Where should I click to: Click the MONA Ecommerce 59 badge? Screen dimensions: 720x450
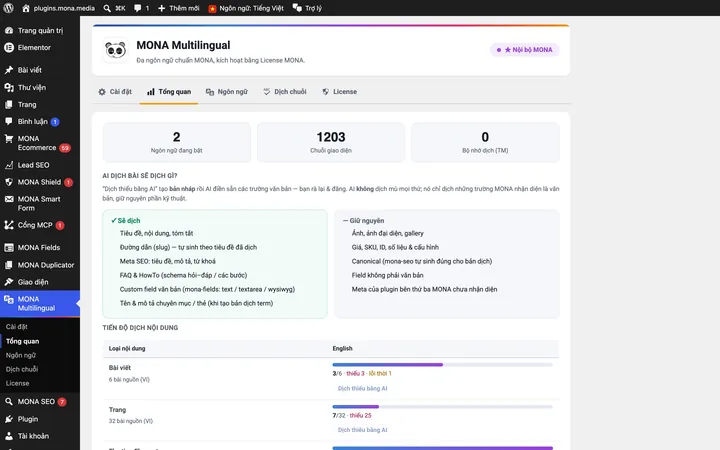(x=65, y=148)
